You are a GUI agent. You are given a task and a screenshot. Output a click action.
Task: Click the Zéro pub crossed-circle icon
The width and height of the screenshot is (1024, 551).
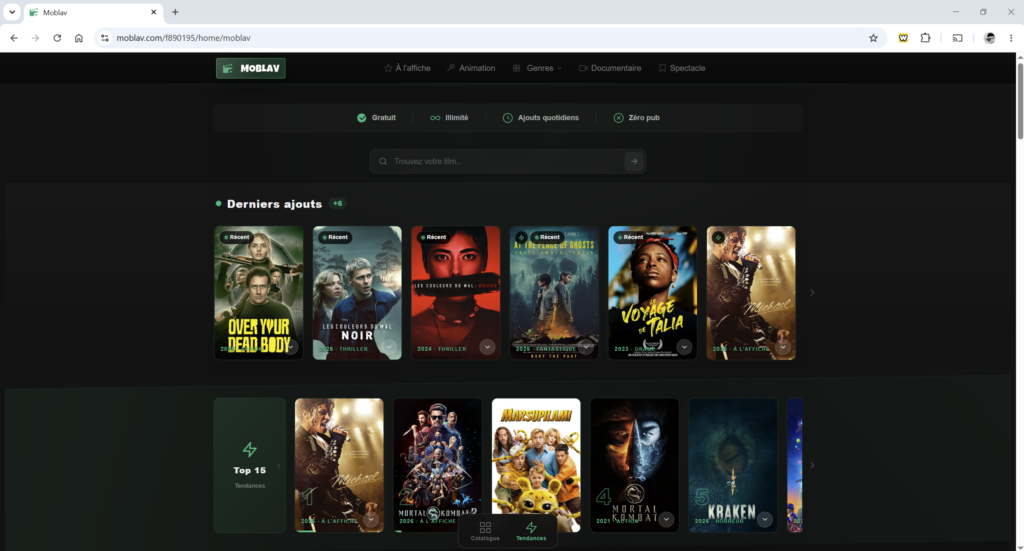tap(618, 118)
